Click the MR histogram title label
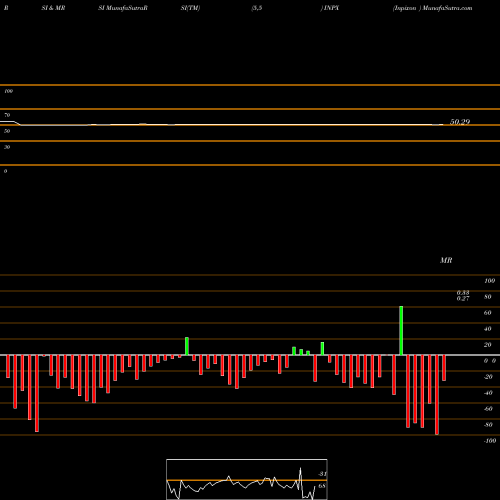 coord(446,260)
